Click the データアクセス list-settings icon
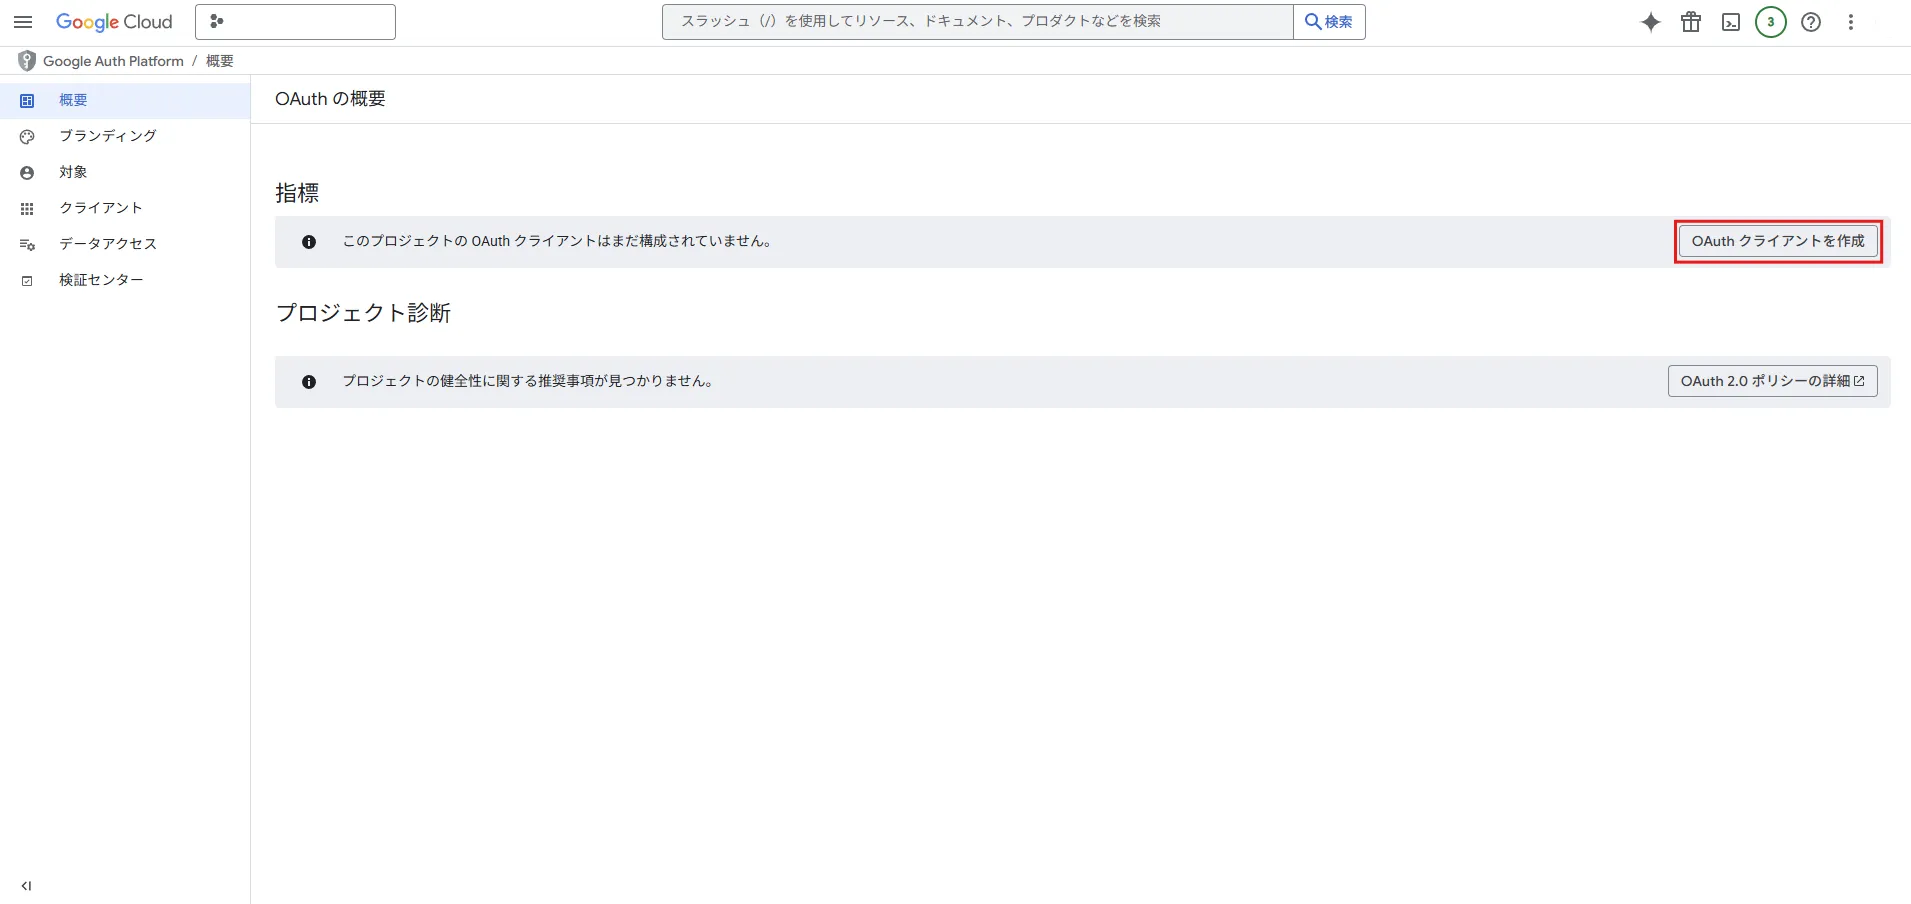Viewport: 1911px width, 904px height. click(x=27, y=245)
